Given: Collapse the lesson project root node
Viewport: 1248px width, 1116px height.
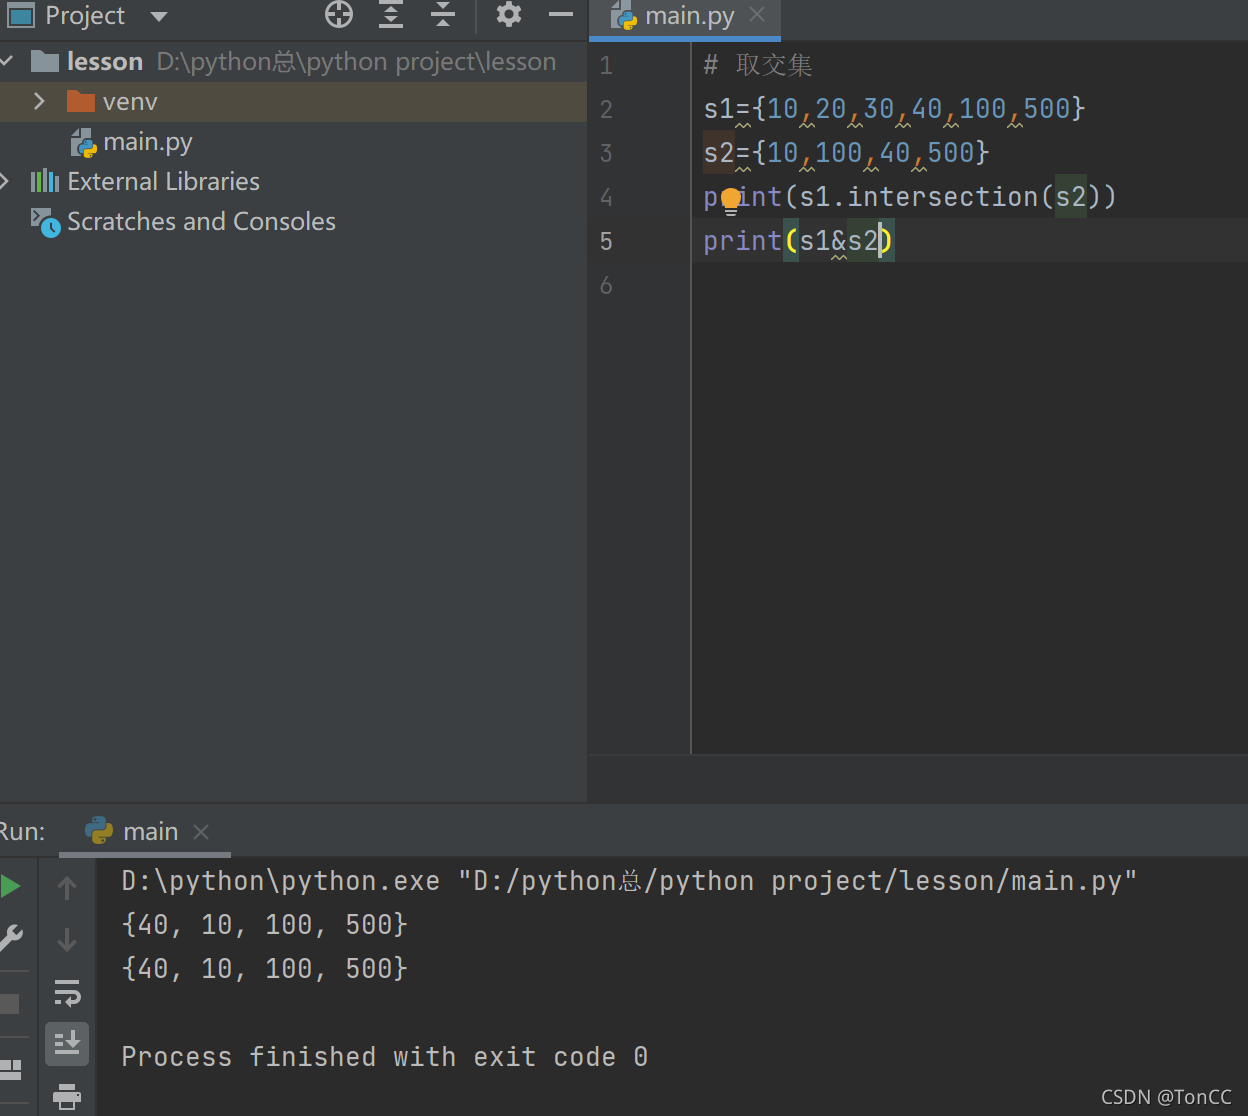Looking at the screenshot, I should coord(7,62).
